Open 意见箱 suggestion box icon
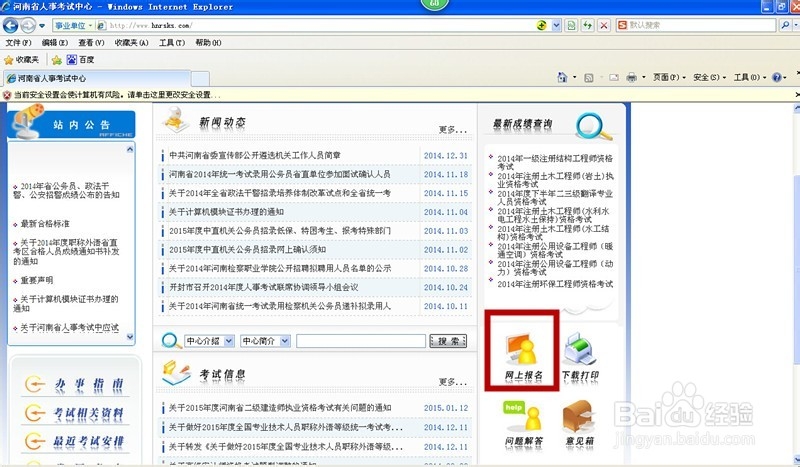800x467 pixels. (580, 425)
